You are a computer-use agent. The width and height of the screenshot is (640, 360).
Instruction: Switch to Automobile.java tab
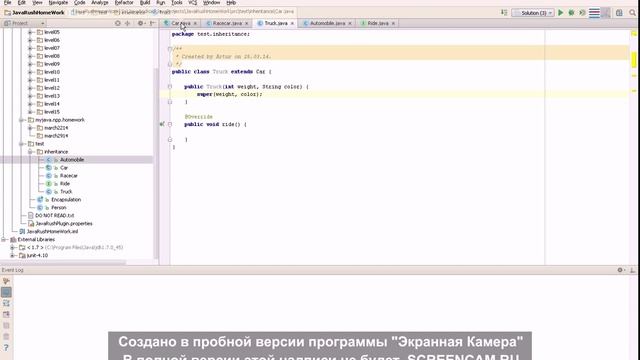point(327,23)
